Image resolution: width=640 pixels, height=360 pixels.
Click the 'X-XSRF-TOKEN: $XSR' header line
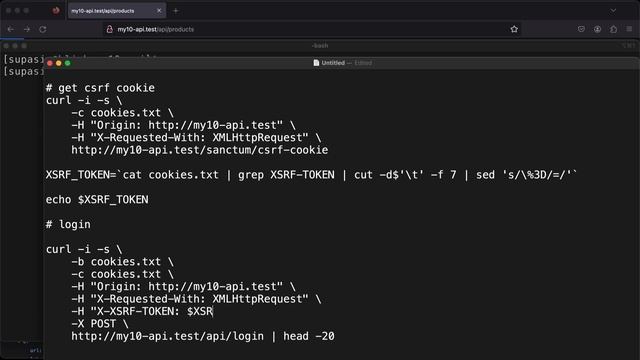coord(142,311)
